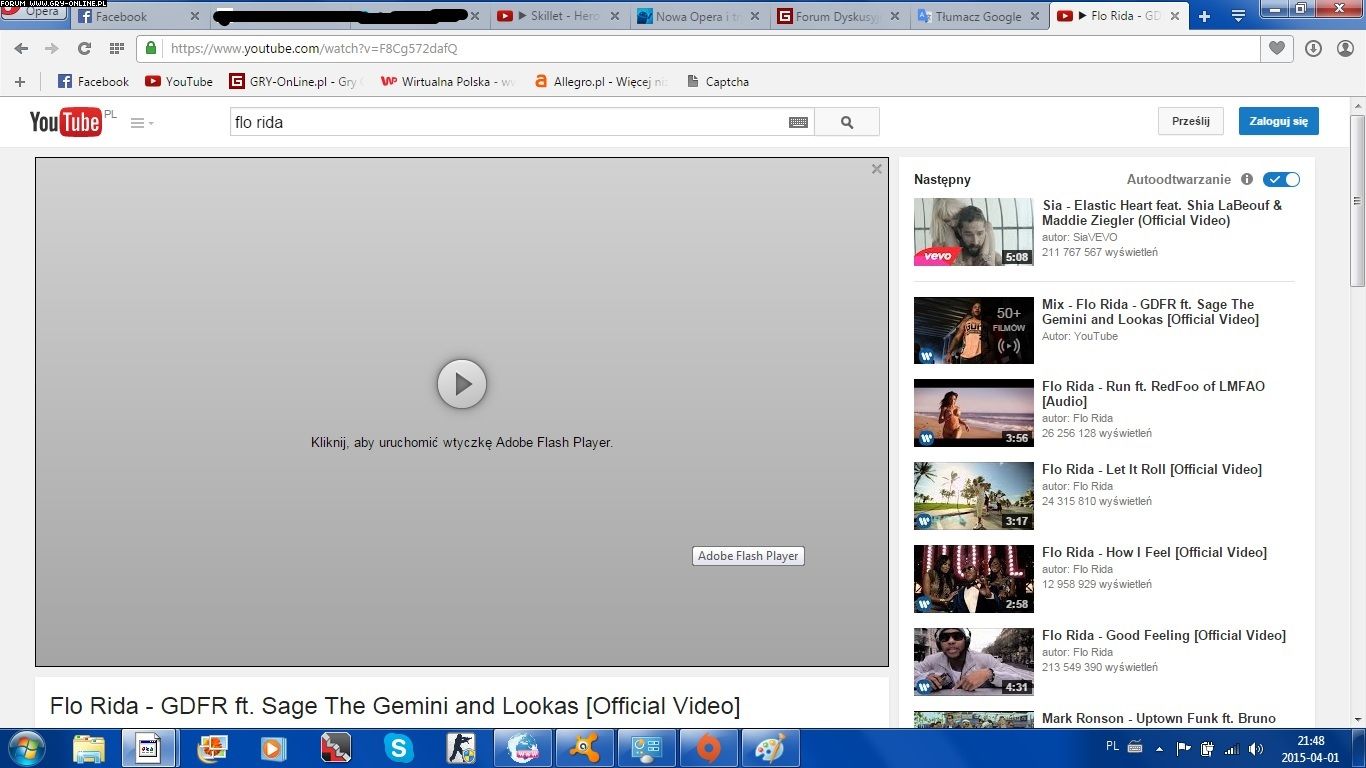The height and width of the screenshot is (768, 1366).
Task: Reload the current YouTube page
Action: (x=84, y=48)
